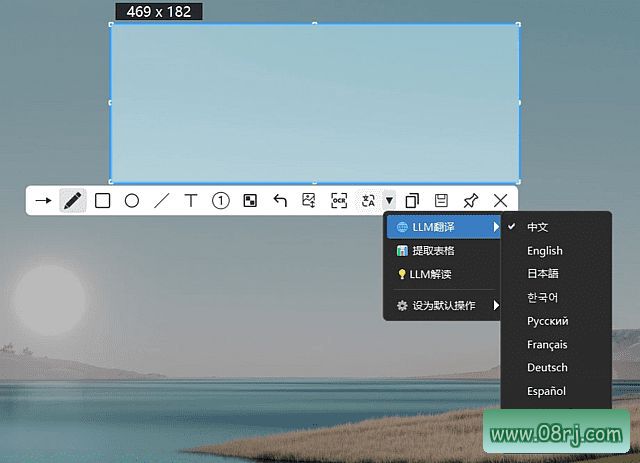Viewport: 640px width, 463px height.
Task: Set translation language to 日本語
Action: point(545,274)
